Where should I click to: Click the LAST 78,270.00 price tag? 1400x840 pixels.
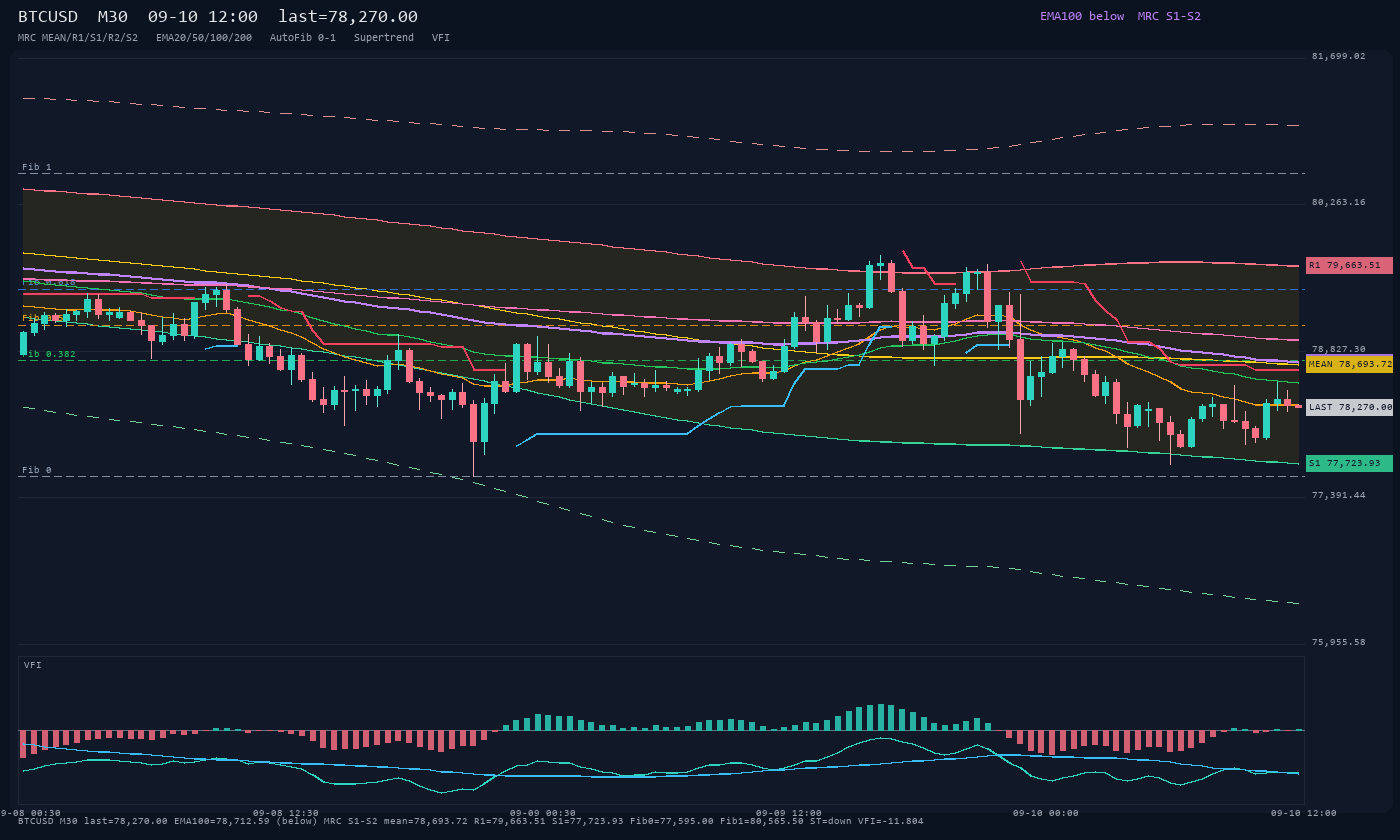click(x=1349, y=407)
